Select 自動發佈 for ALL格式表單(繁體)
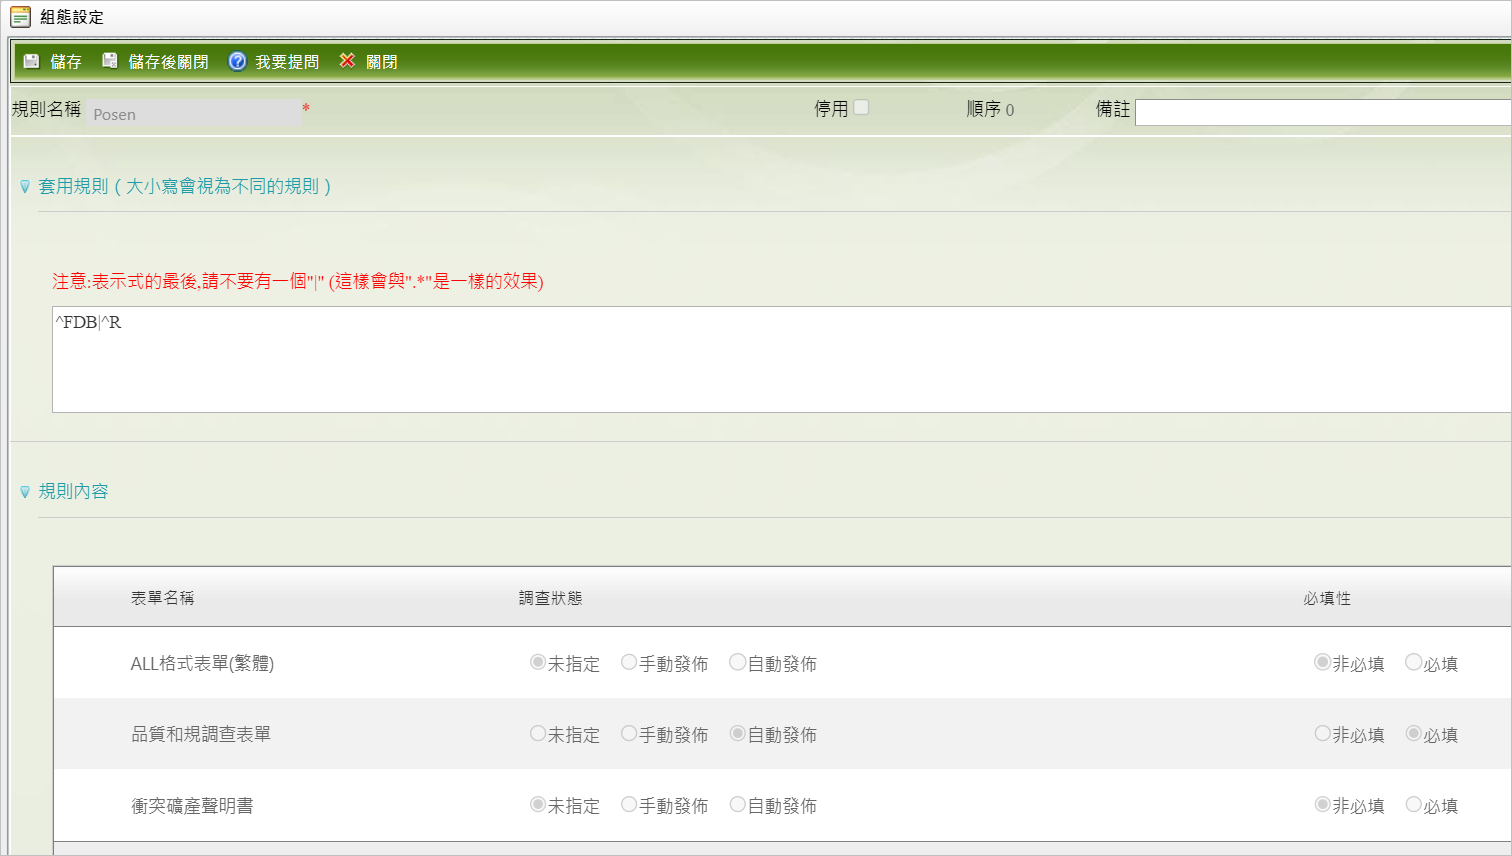Viewport: 1512px width, 856px height. [737, 662]
